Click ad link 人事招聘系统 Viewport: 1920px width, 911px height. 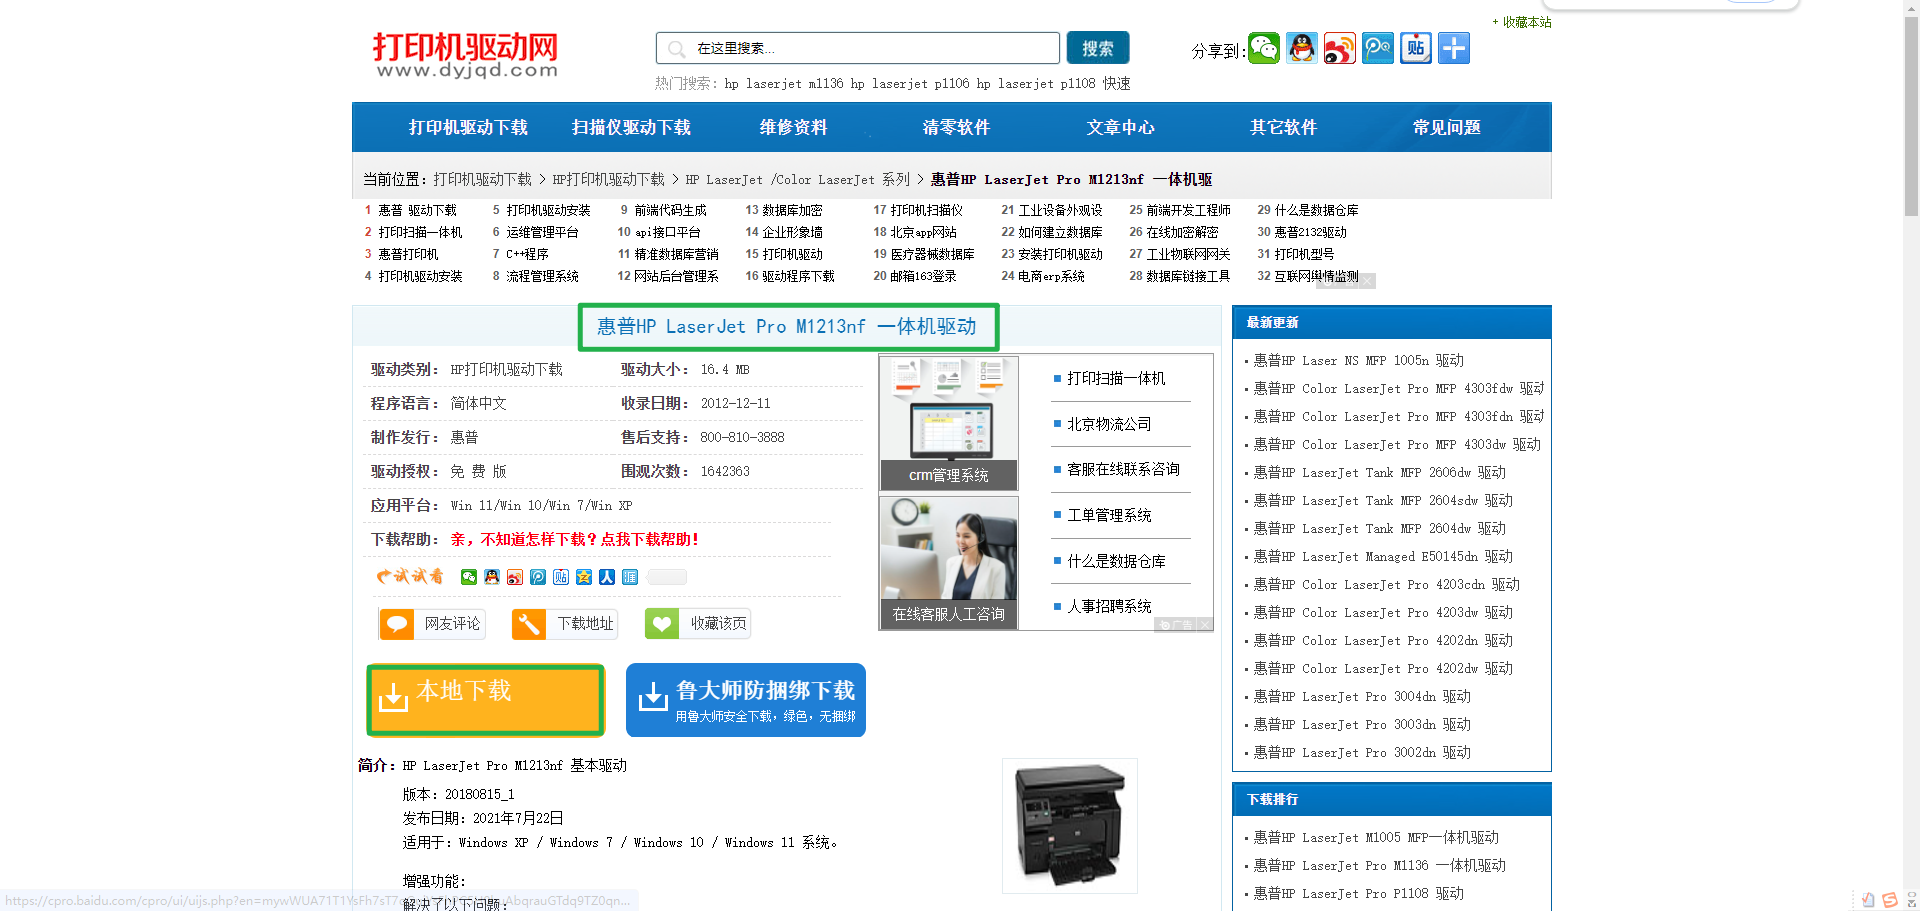tap(1109, 607)
